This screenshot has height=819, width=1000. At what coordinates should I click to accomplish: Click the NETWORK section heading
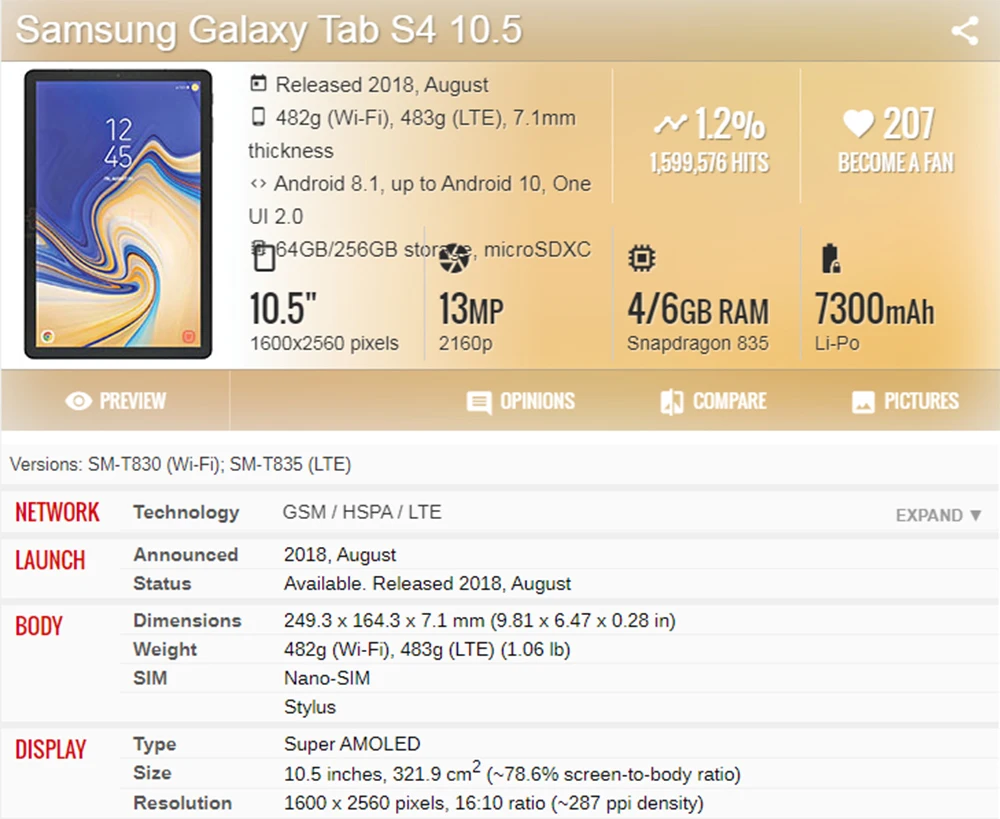pos(57,512)
